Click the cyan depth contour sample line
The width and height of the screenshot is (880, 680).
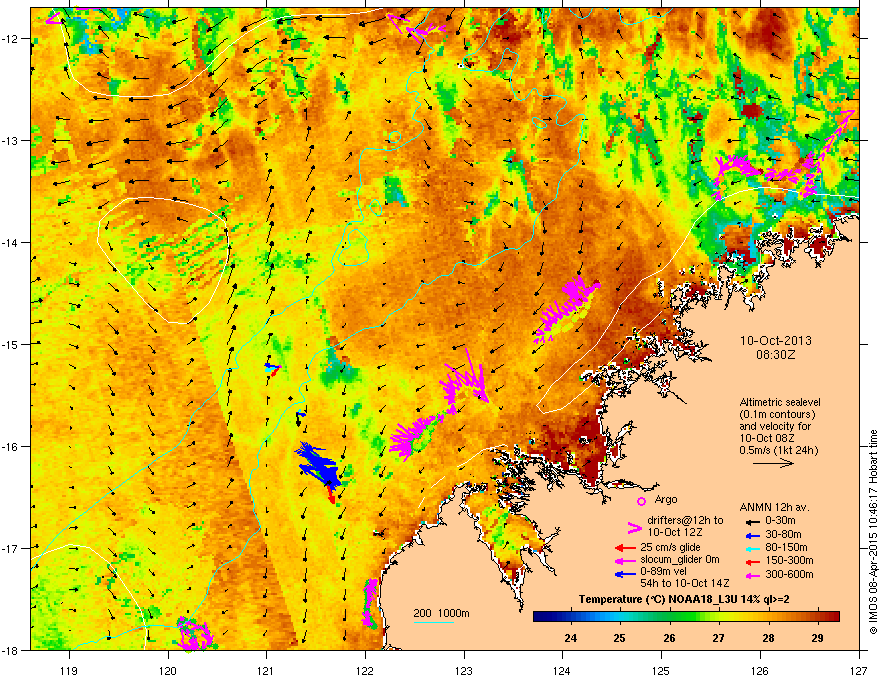point(433,622)
